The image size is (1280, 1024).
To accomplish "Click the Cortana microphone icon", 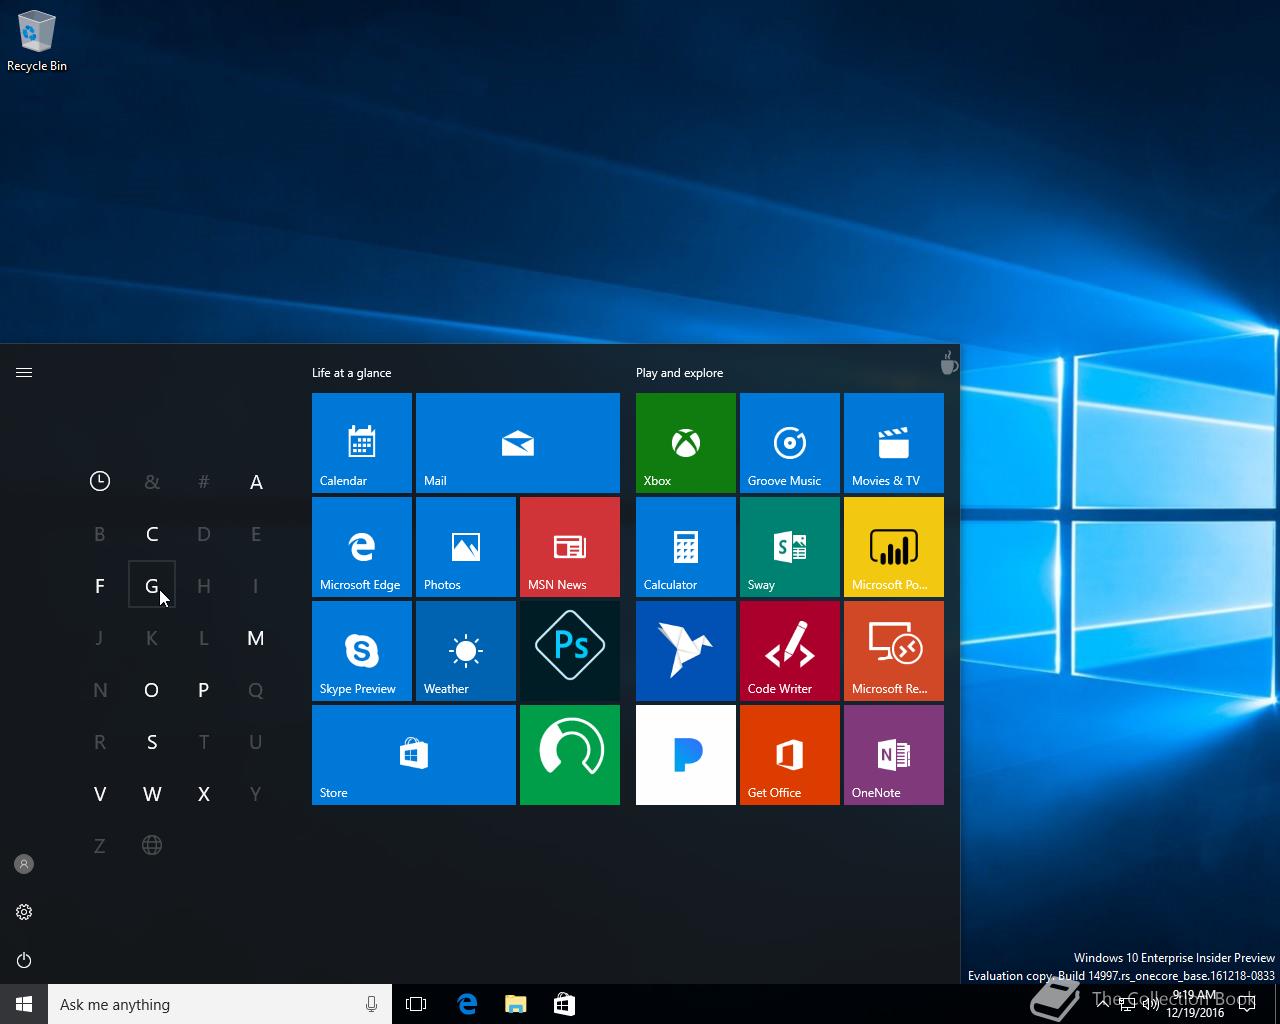I will click(372, 1004).
